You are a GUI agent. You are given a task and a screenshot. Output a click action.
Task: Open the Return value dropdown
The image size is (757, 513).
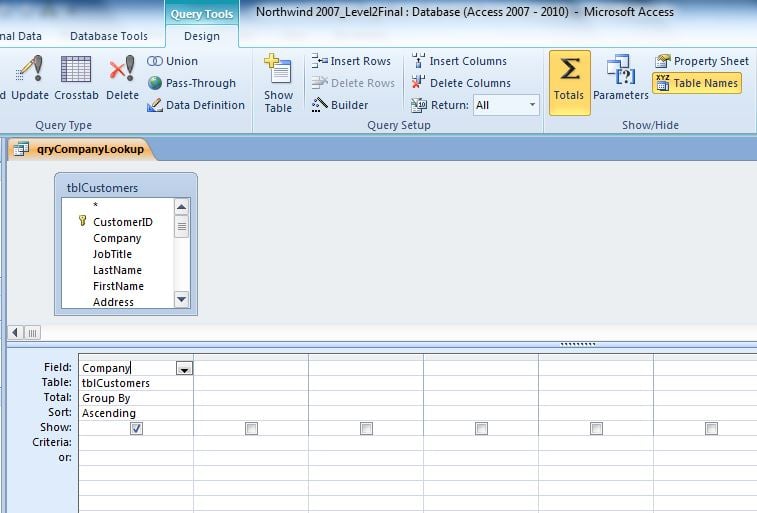tap(532, 105)
